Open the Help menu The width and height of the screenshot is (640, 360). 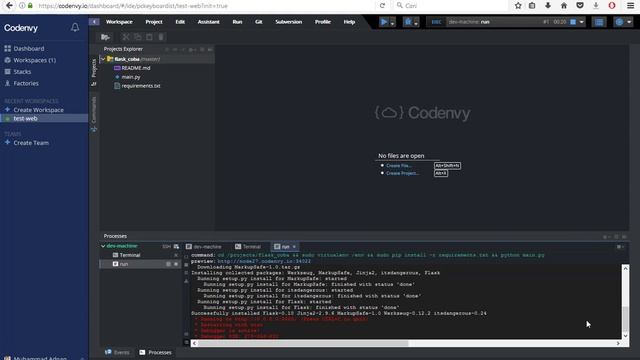[349, 22]
